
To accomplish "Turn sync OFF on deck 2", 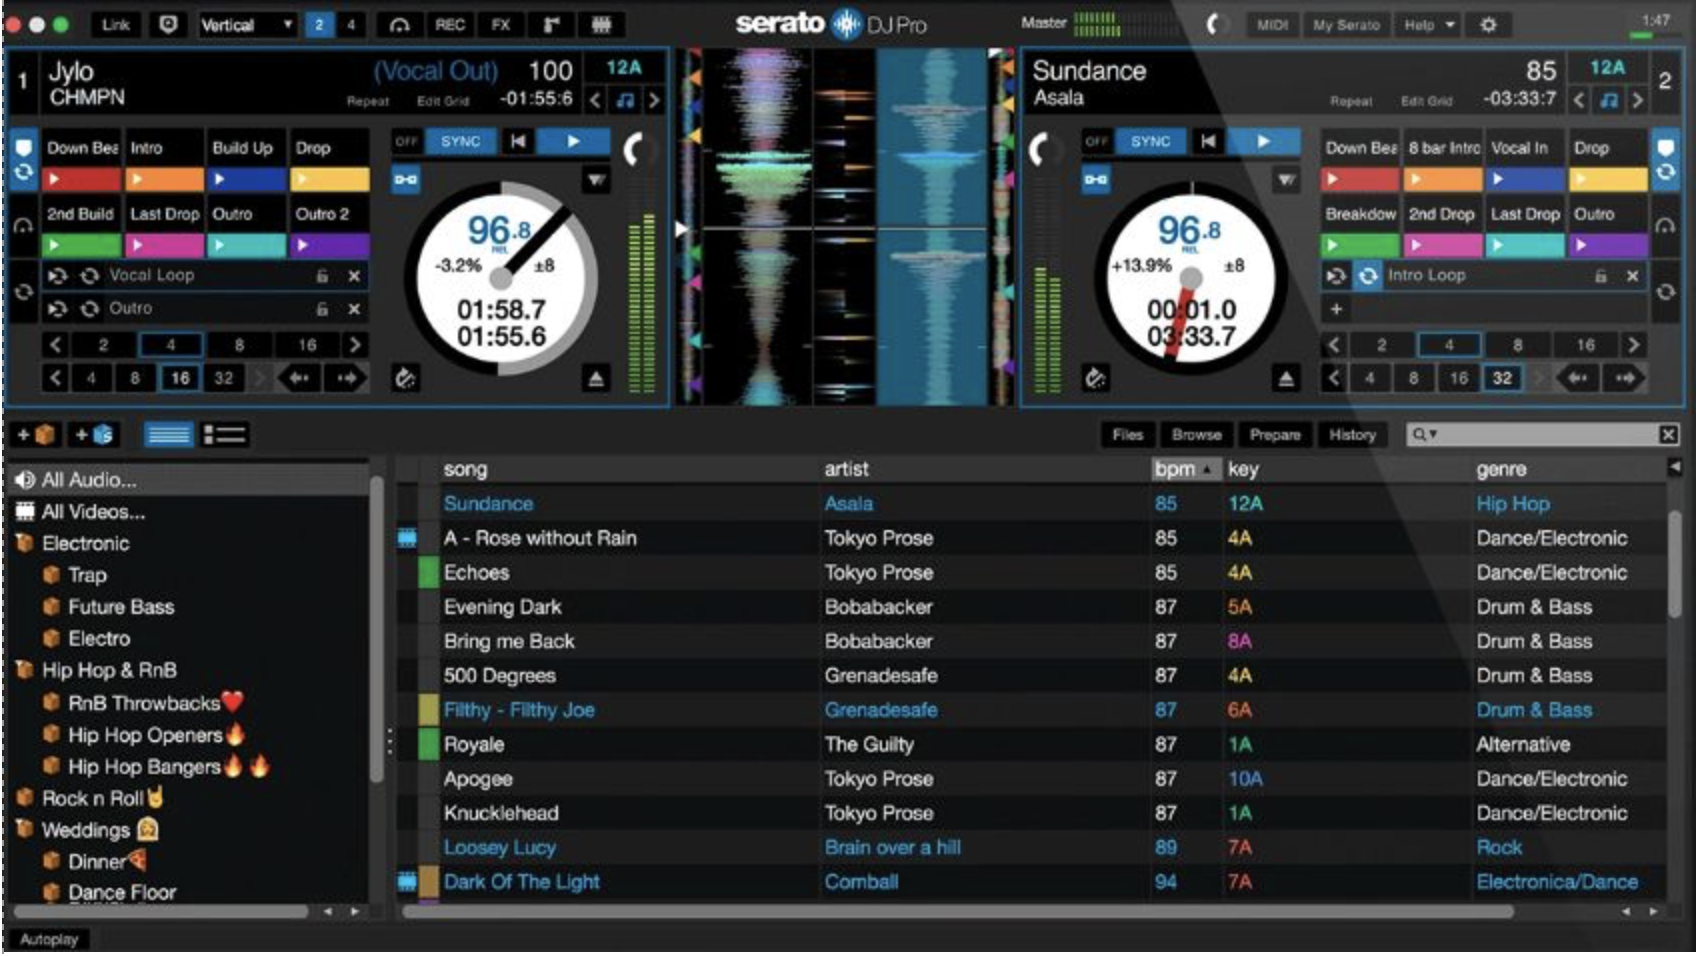I will point(1096,142).
